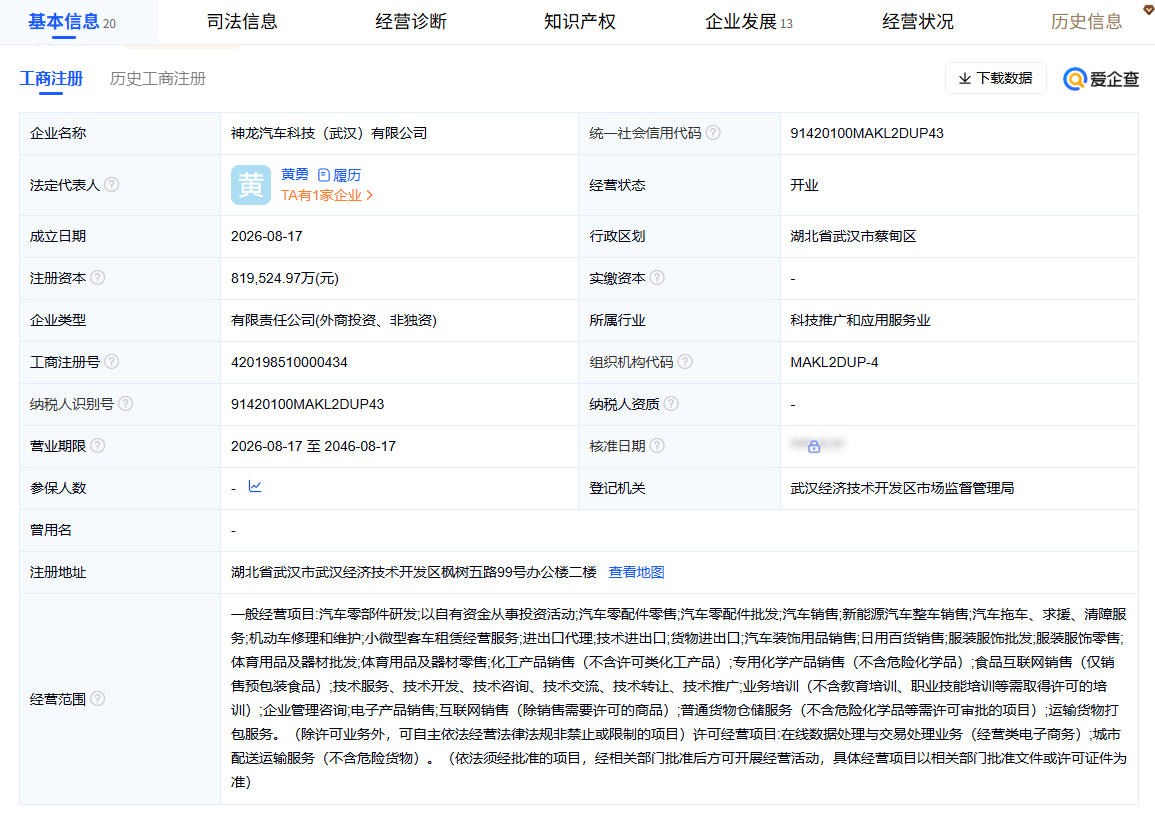Click the 黄 avatar of the legal representative
This screenshot has height=826, width=1155.
pyautogui.click(x=250, y=184)
